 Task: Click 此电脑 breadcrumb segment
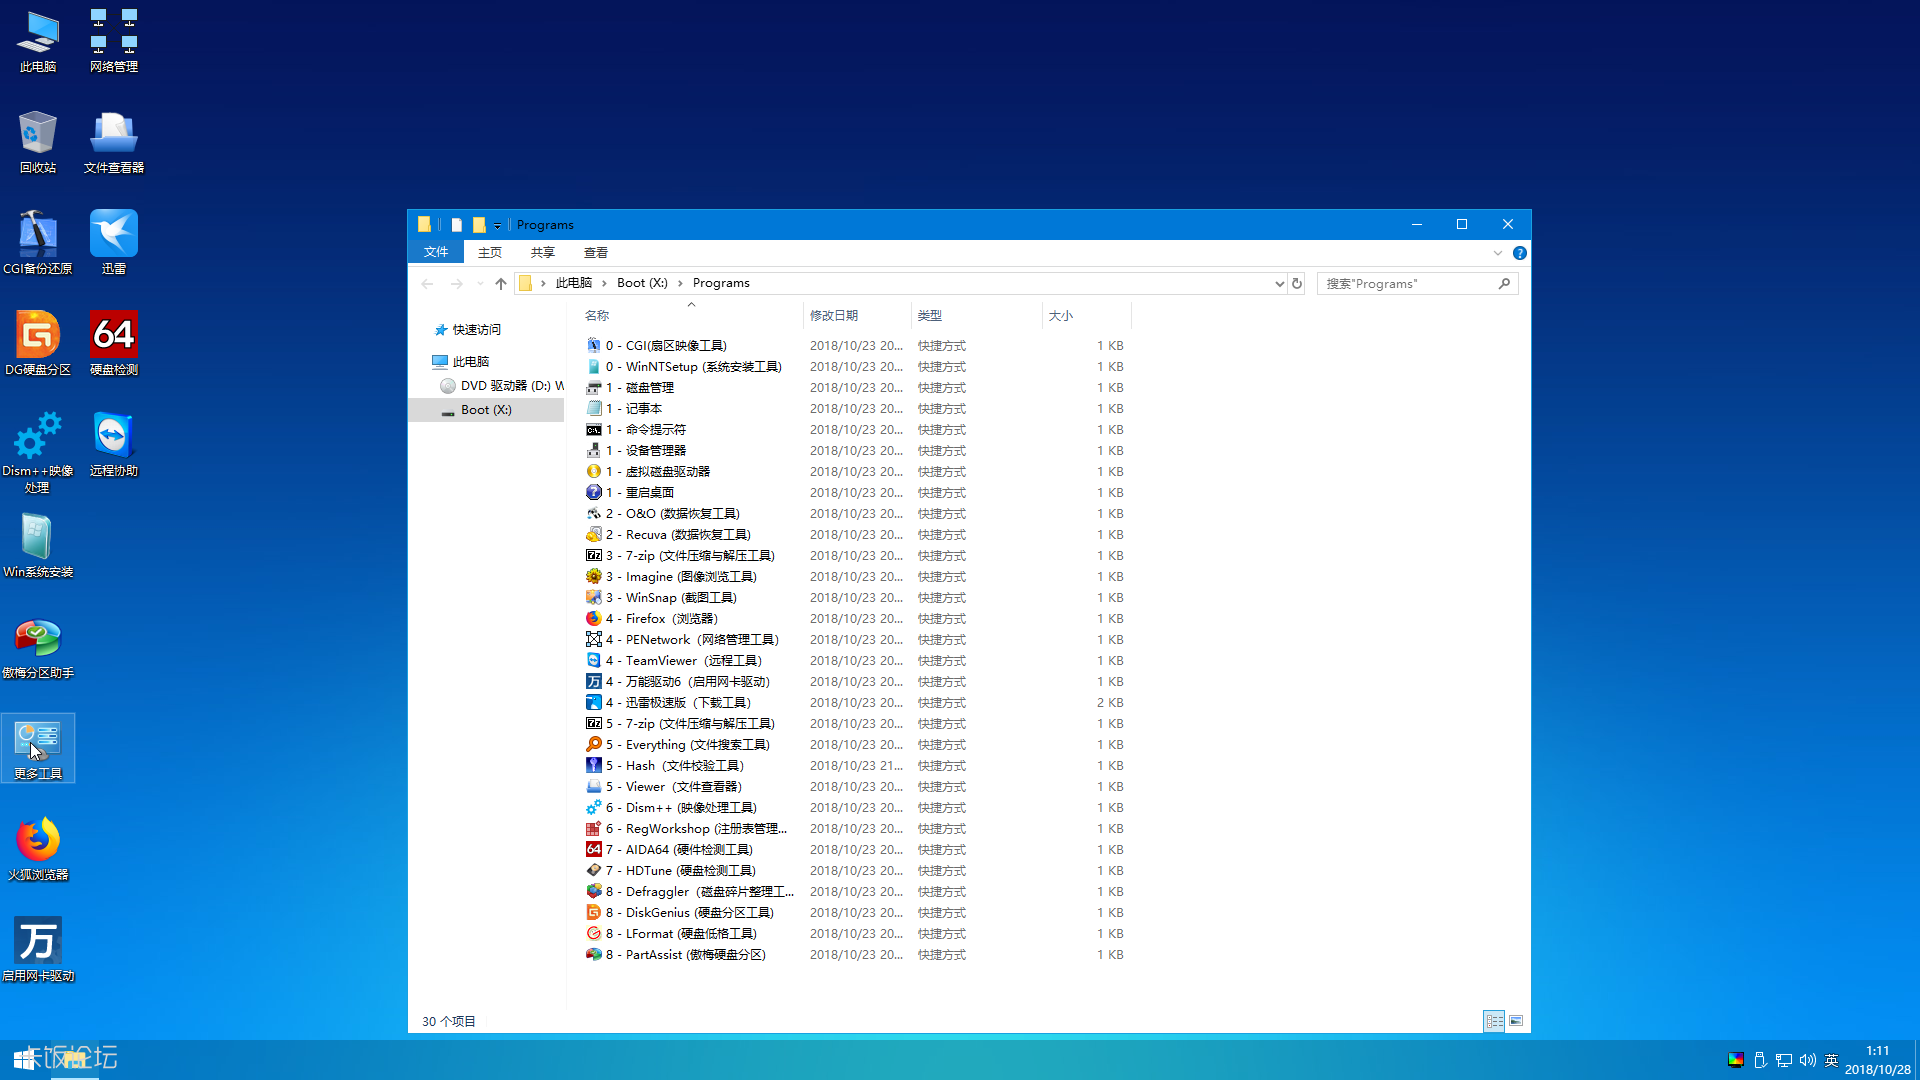(574, 283)
